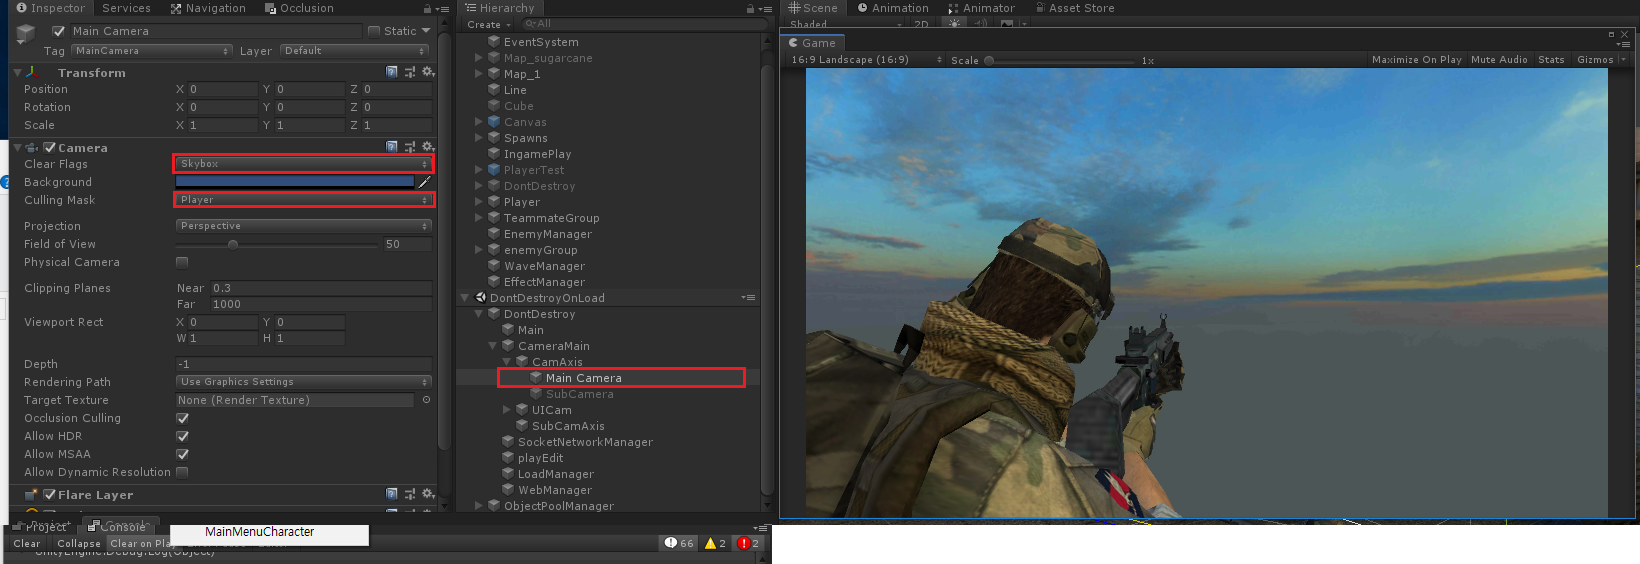The image size is (1640, 564).
Task: Open DontDestroyOnLoad scene options menu icon
Action: pos(748,298)
